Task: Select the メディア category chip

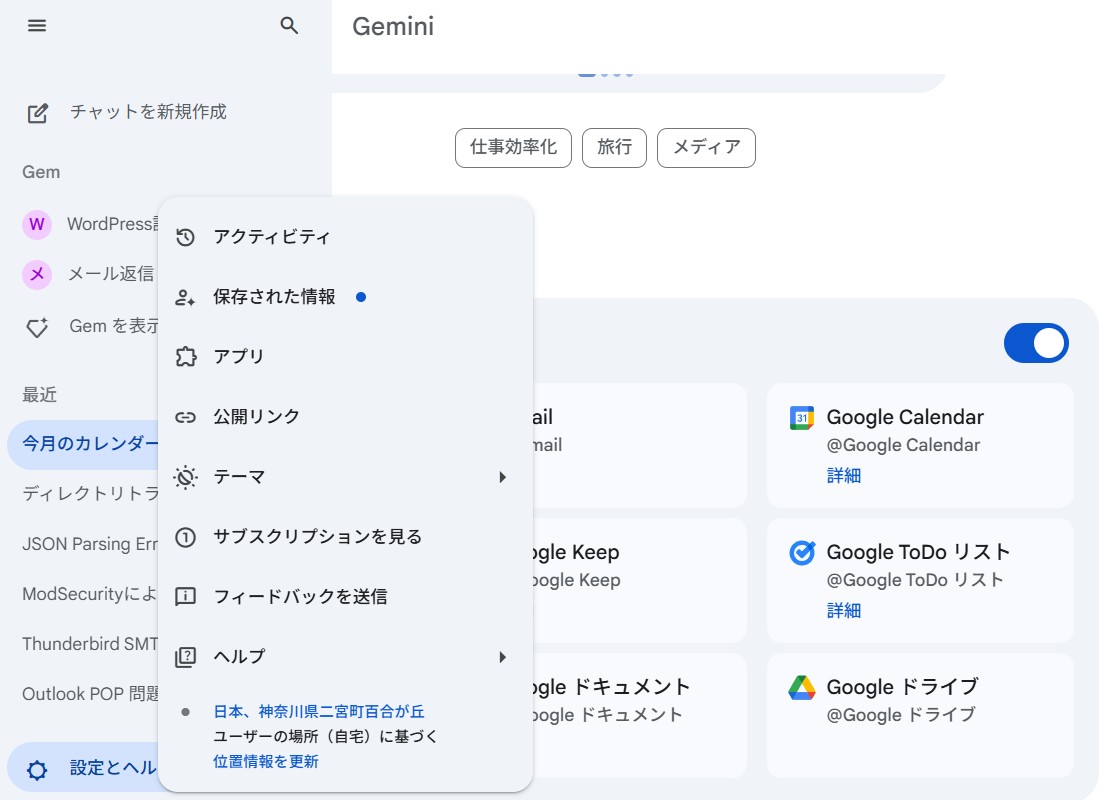Action: pos(706,148)
